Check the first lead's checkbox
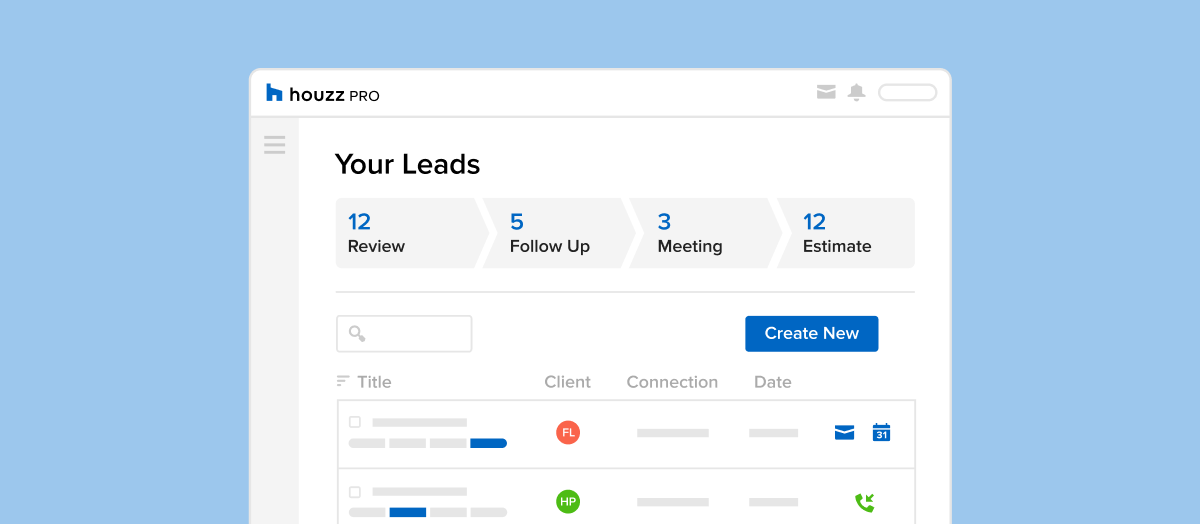 click(x=355, y=422)
